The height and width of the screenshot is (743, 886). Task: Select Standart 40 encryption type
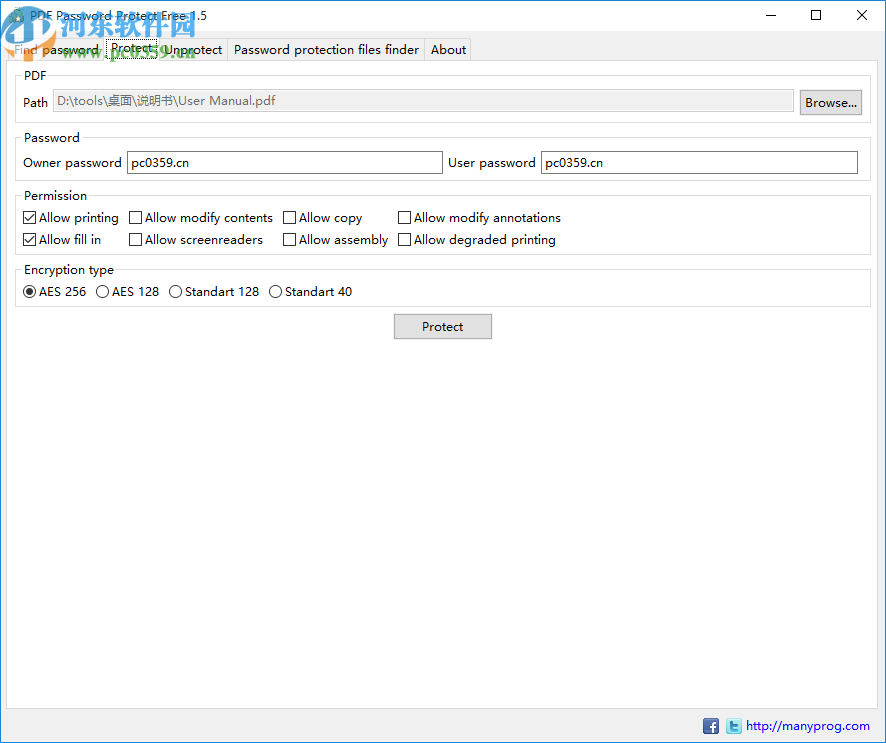[x=275, y=291]
